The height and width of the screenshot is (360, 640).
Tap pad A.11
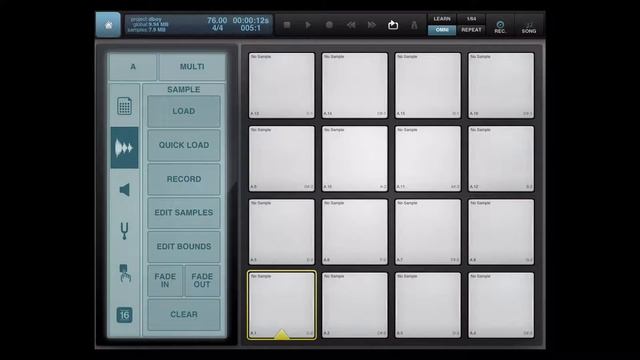point(428,159)
